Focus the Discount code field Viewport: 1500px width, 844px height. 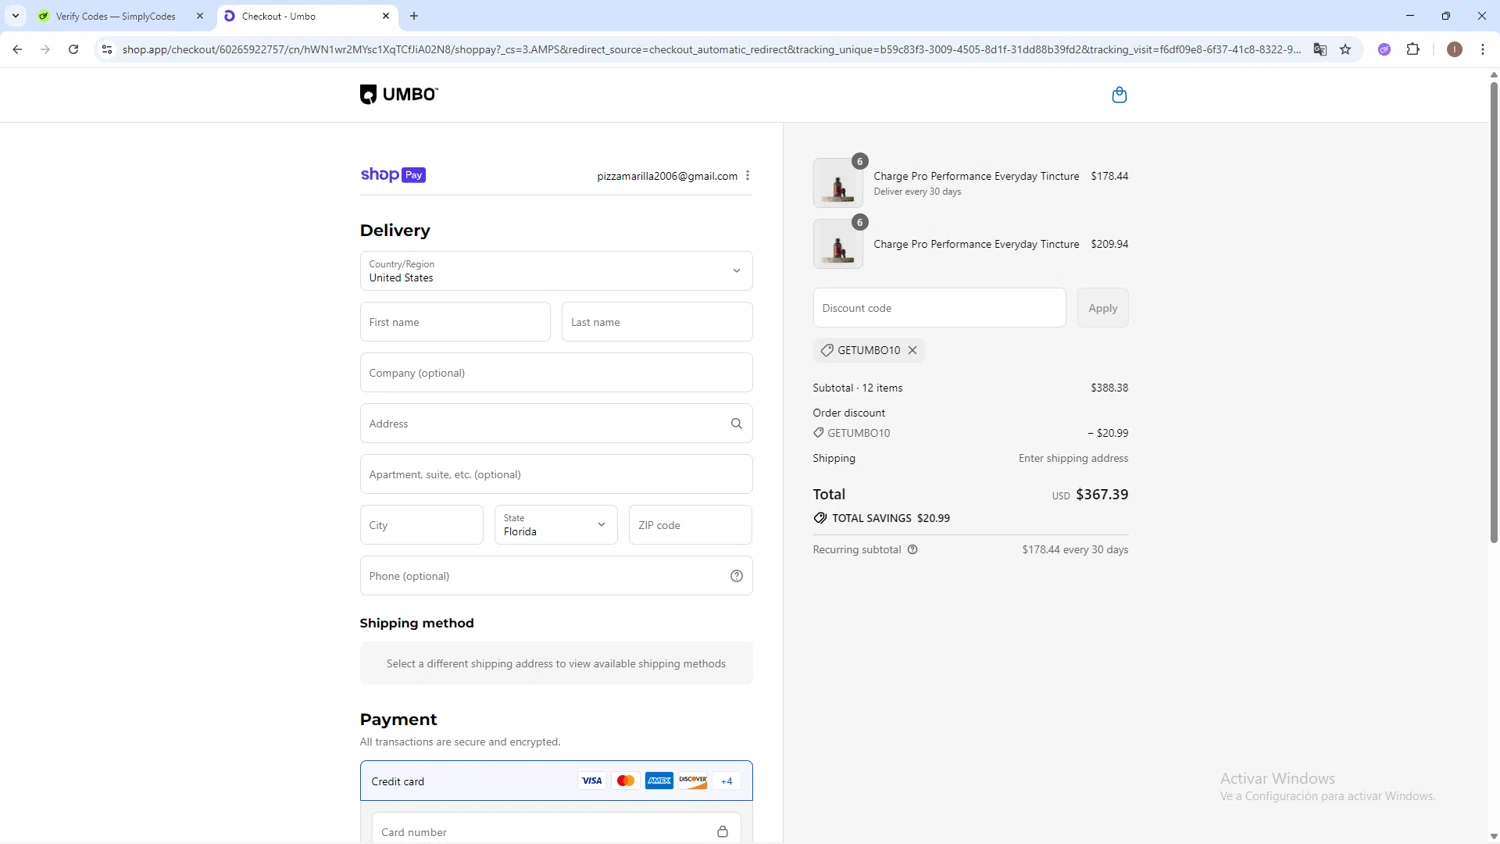point(939,308)
